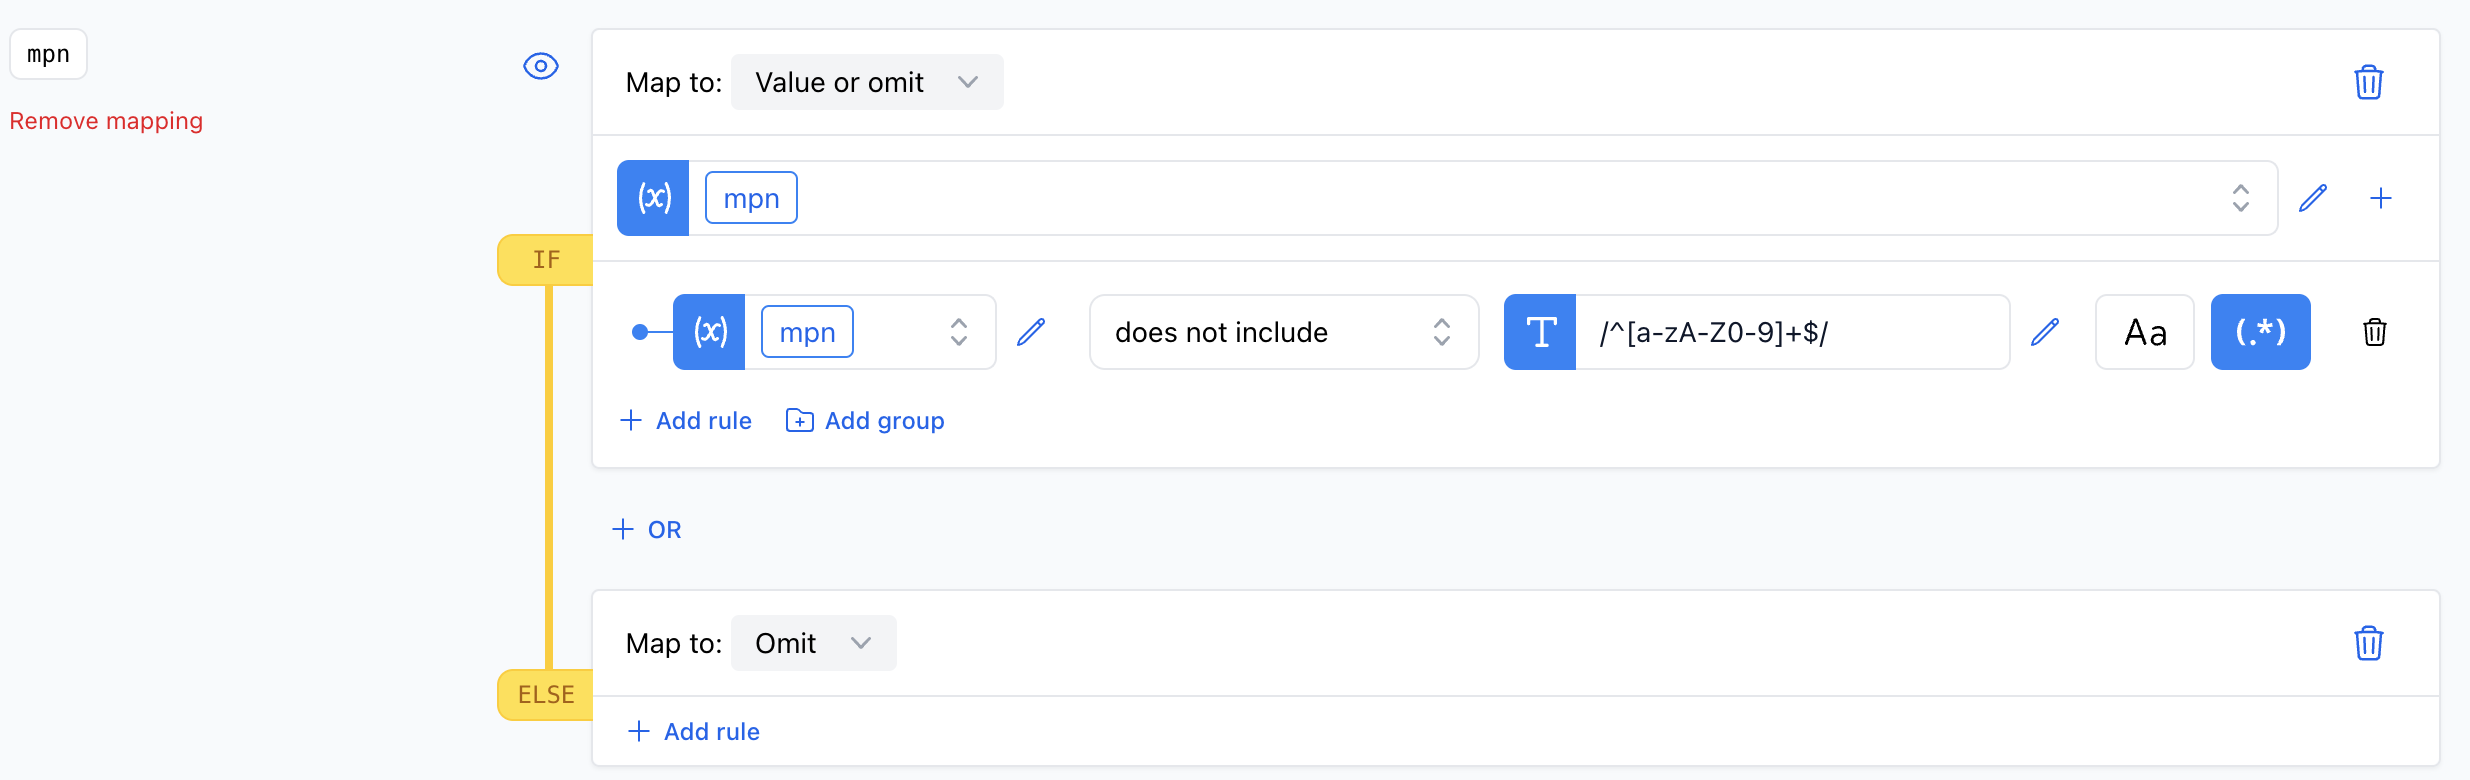Edit the mpn value with the pencil icon
Viewport: 2470px width, 780px height.
2313,198
